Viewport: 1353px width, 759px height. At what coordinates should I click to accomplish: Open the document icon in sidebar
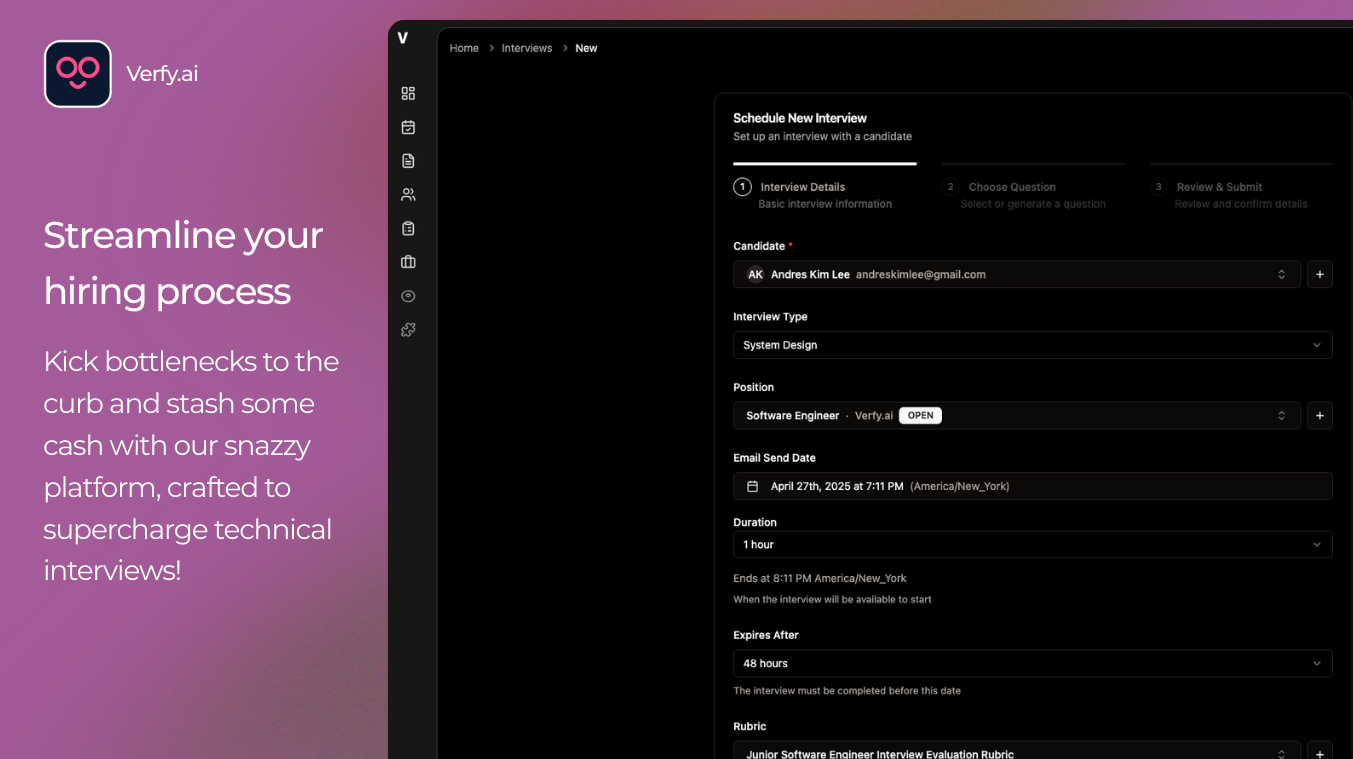click(x=408, y=161)
